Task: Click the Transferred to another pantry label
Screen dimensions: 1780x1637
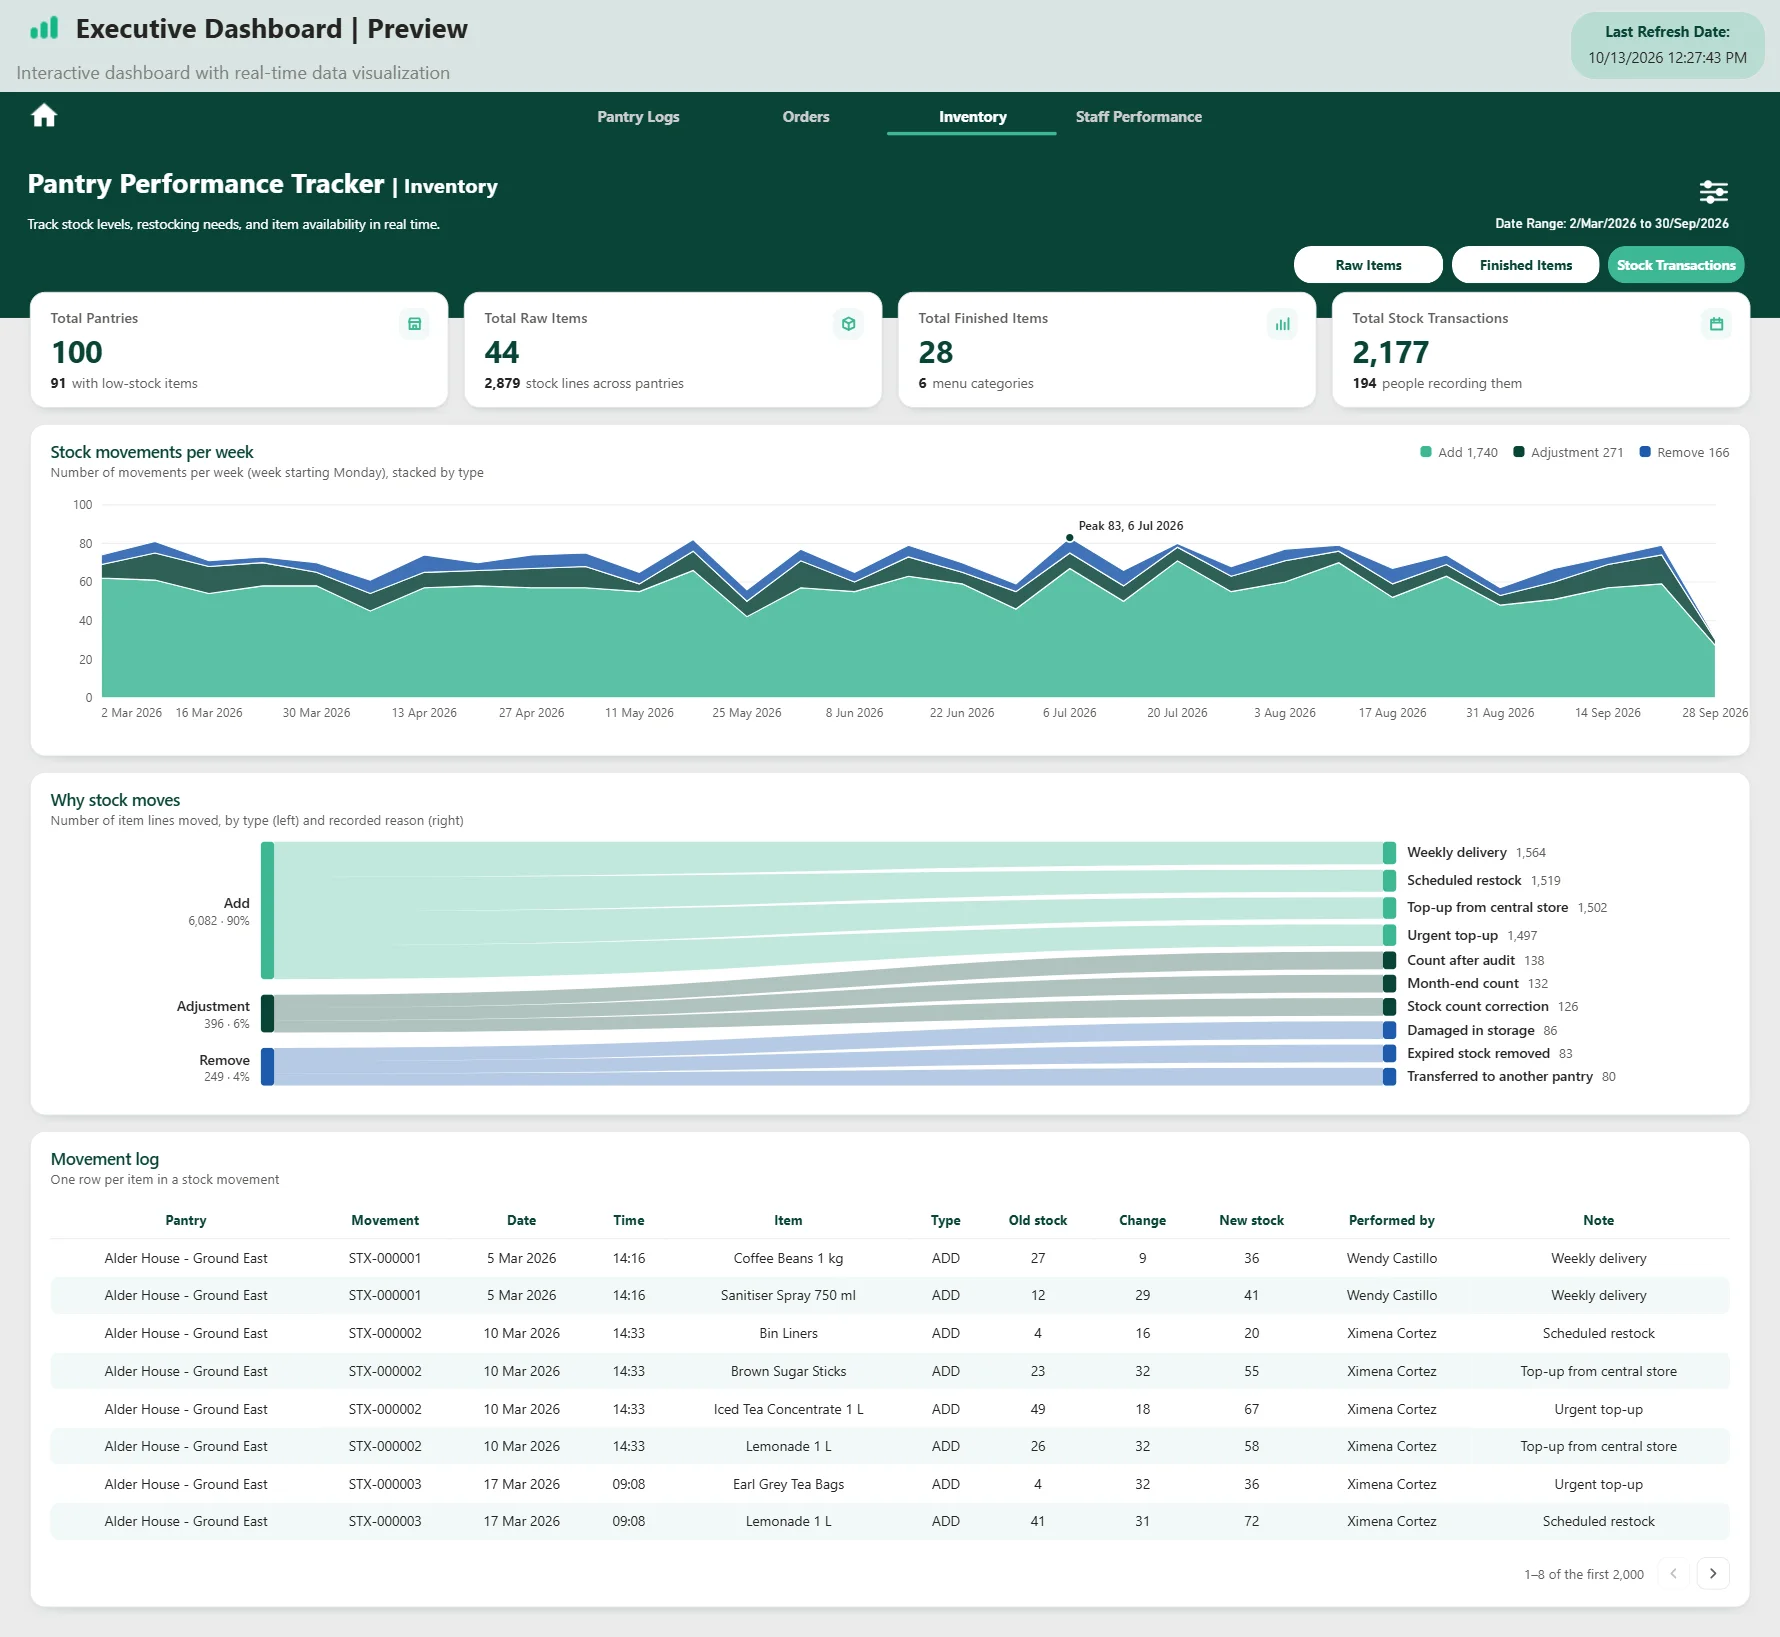Action: click(x=1499, y=1077)
